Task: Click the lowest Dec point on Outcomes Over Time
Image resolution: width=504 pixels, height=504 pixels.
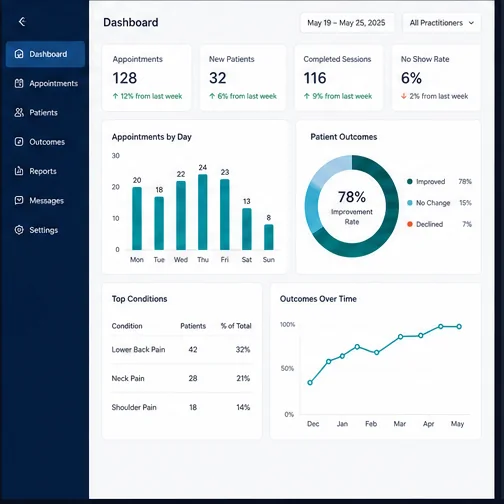Action: click(310, 383)
